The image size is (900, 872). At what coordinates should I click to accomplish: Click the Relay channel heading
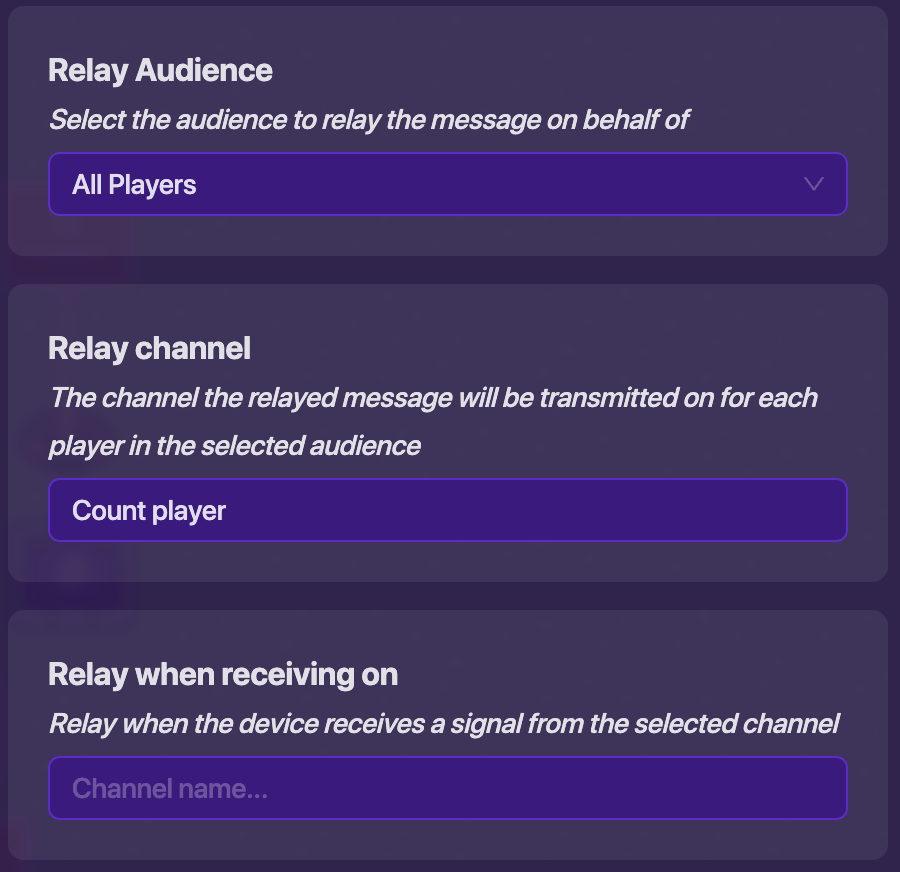(x=149, y=348)
